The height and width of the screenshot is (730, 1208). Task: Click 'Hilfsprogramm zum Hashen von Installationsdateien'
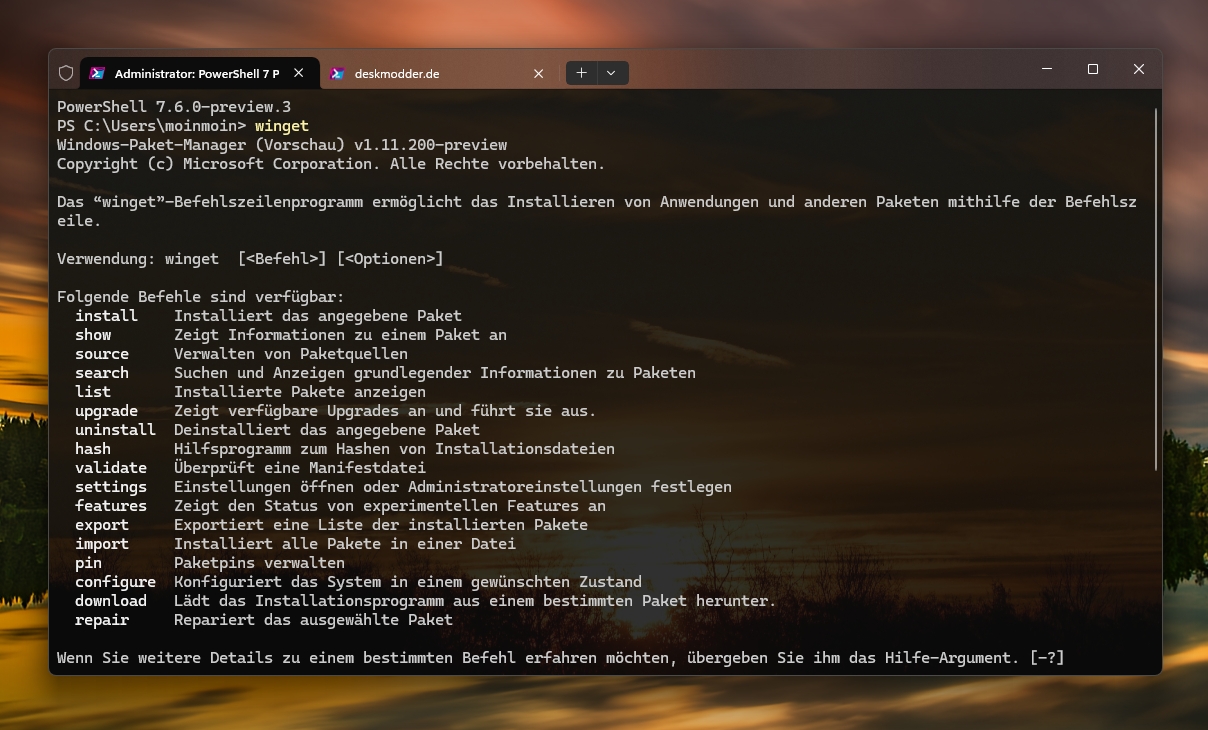click(394, 449)
